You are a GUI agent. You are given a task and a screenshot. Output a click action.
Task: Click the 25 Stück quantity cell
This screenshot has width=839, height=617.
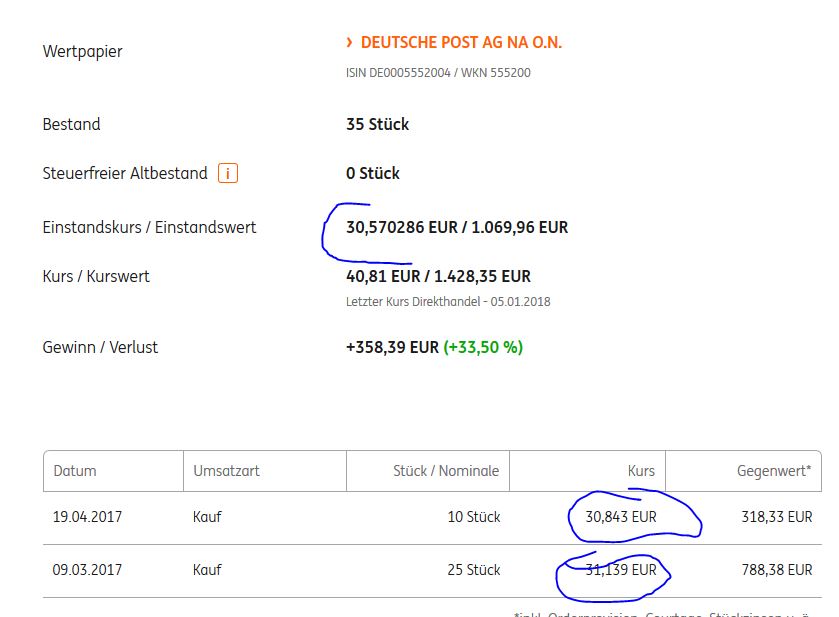coord(474,570)
